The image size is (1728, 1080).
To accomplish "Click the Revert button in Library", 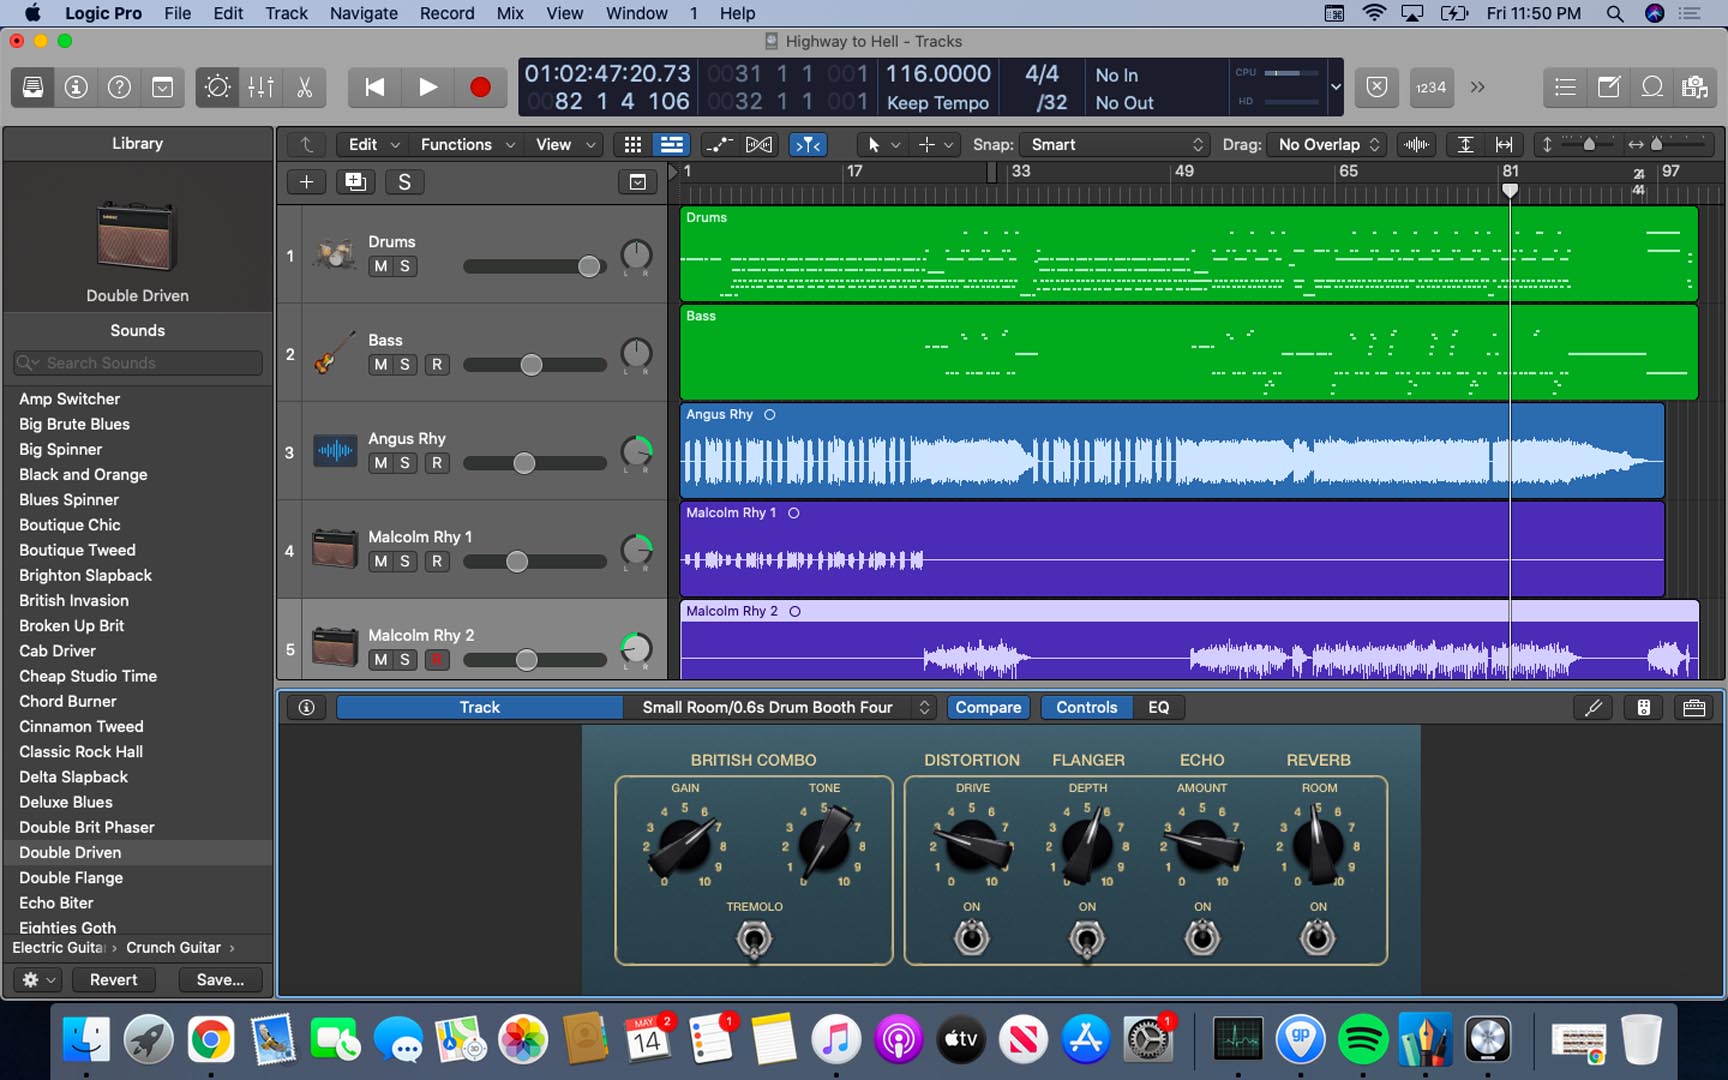I will [x=114, y=980].
